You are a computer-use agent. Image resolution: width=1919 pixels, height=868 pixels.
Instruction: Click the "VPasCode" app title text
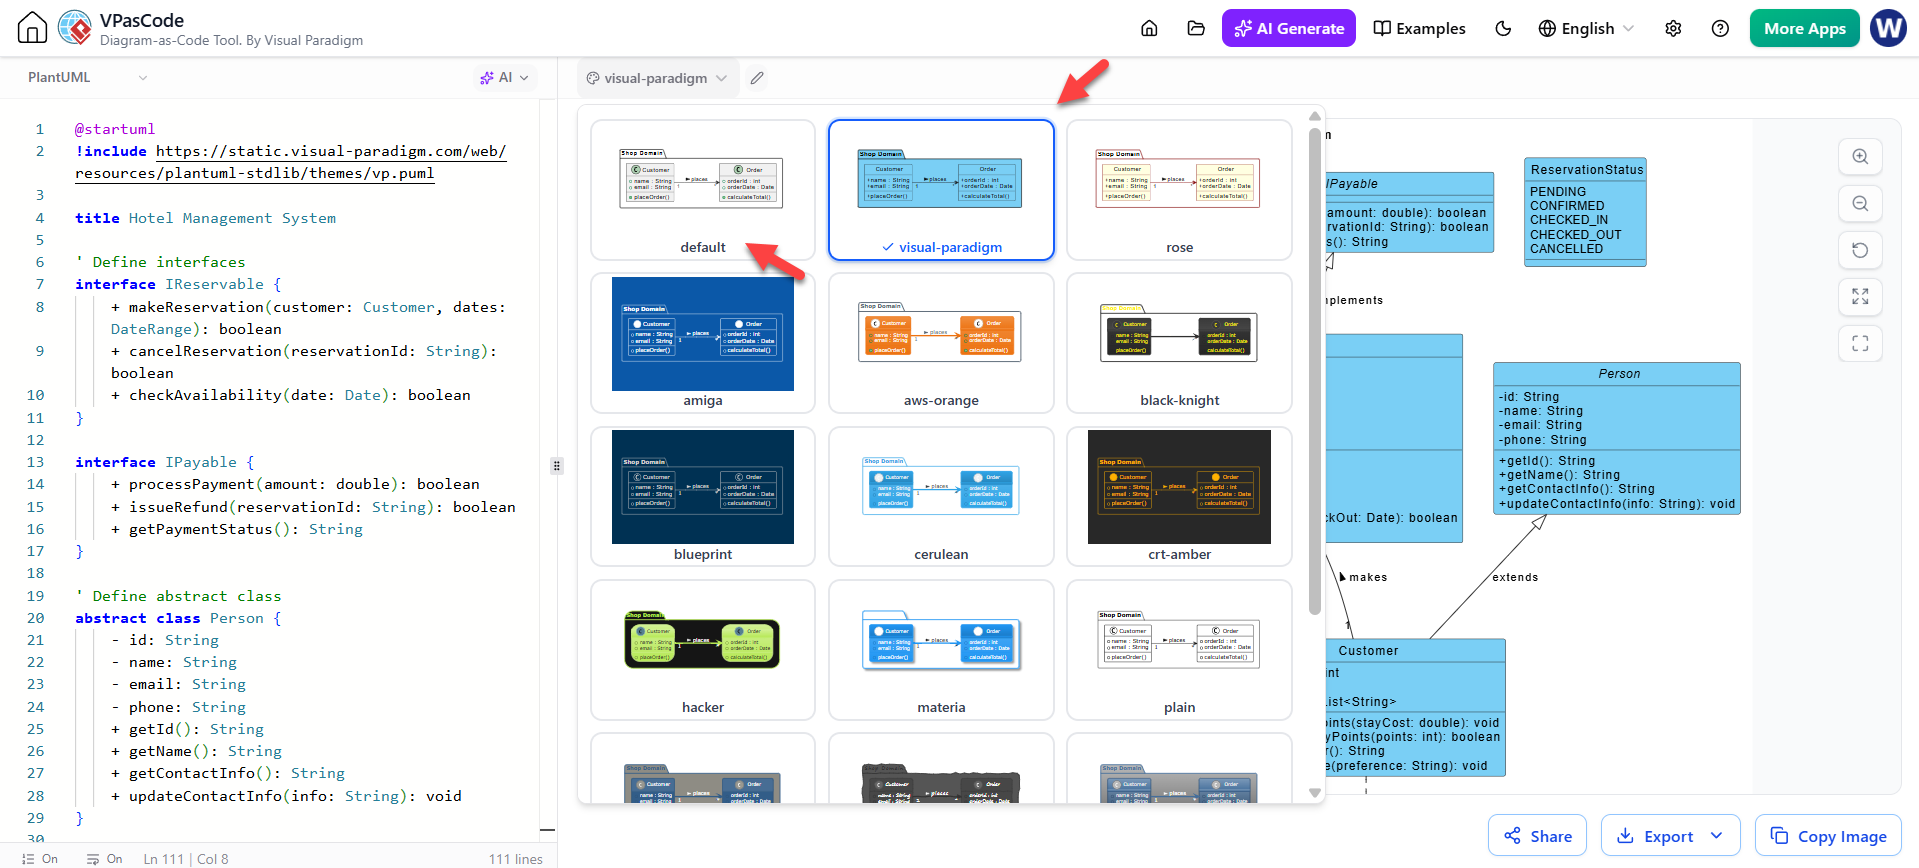142,20
